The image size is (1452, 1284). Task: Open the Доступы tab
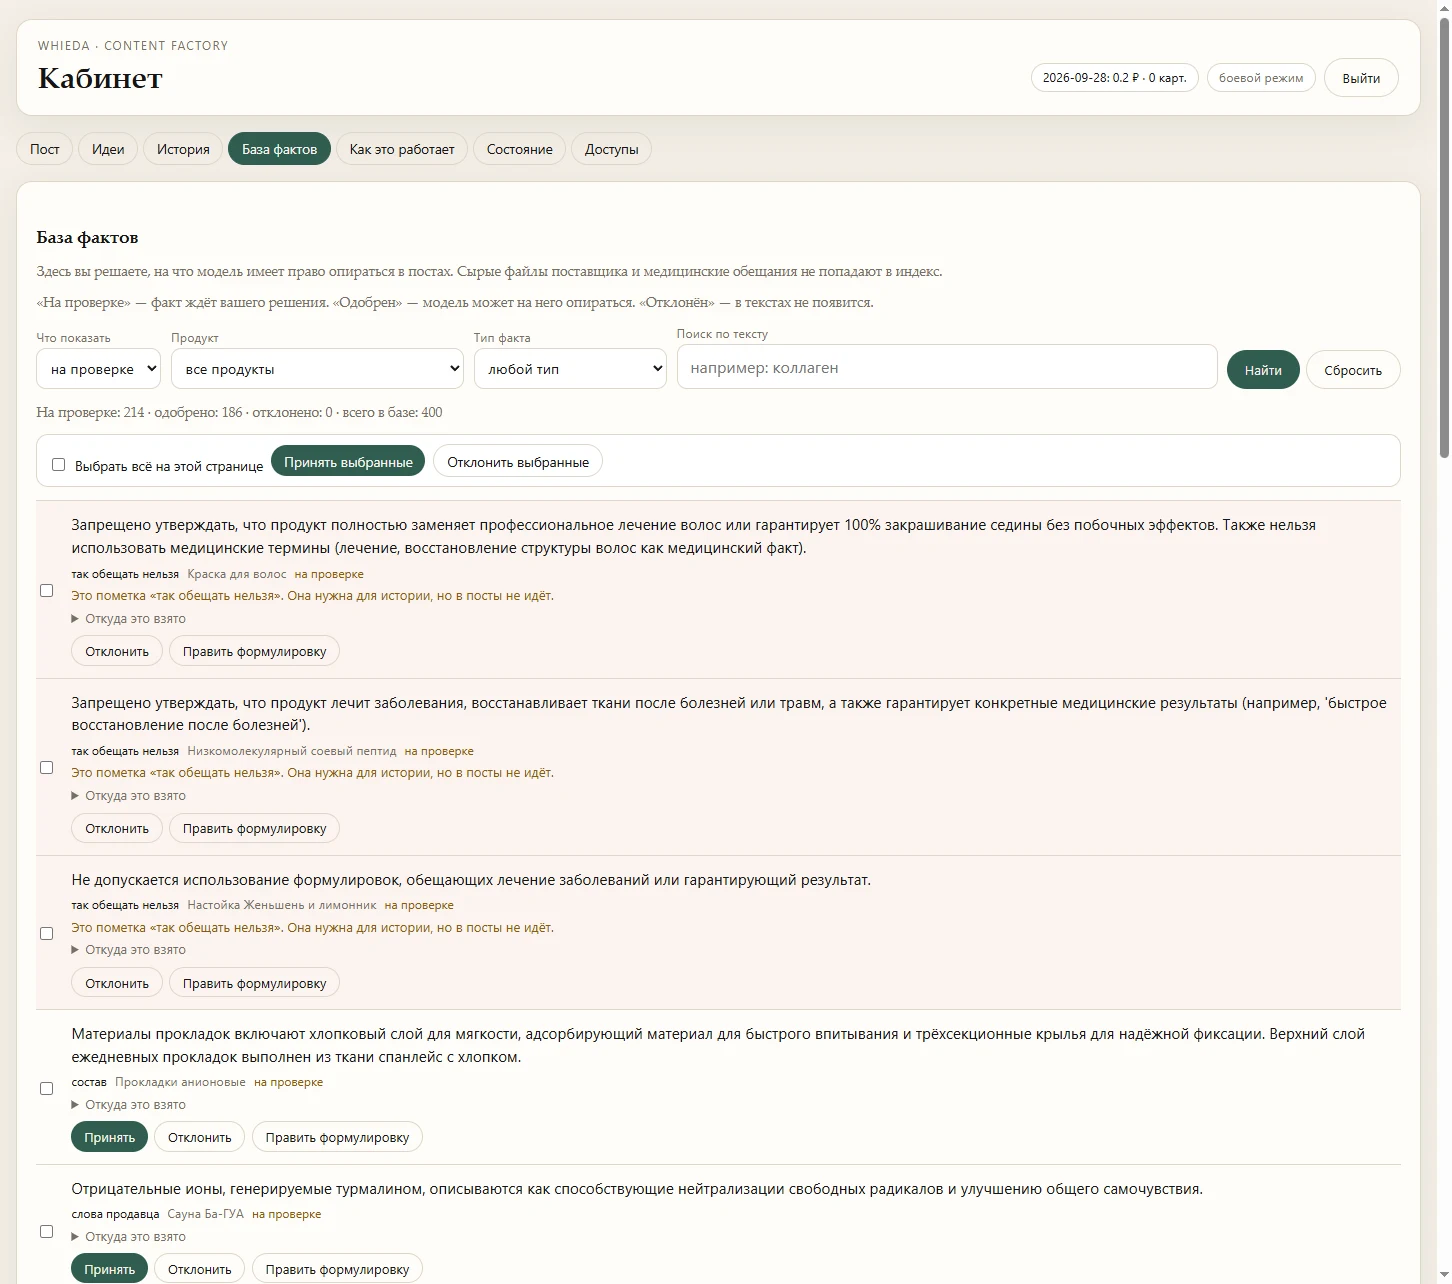click(611, 149)
